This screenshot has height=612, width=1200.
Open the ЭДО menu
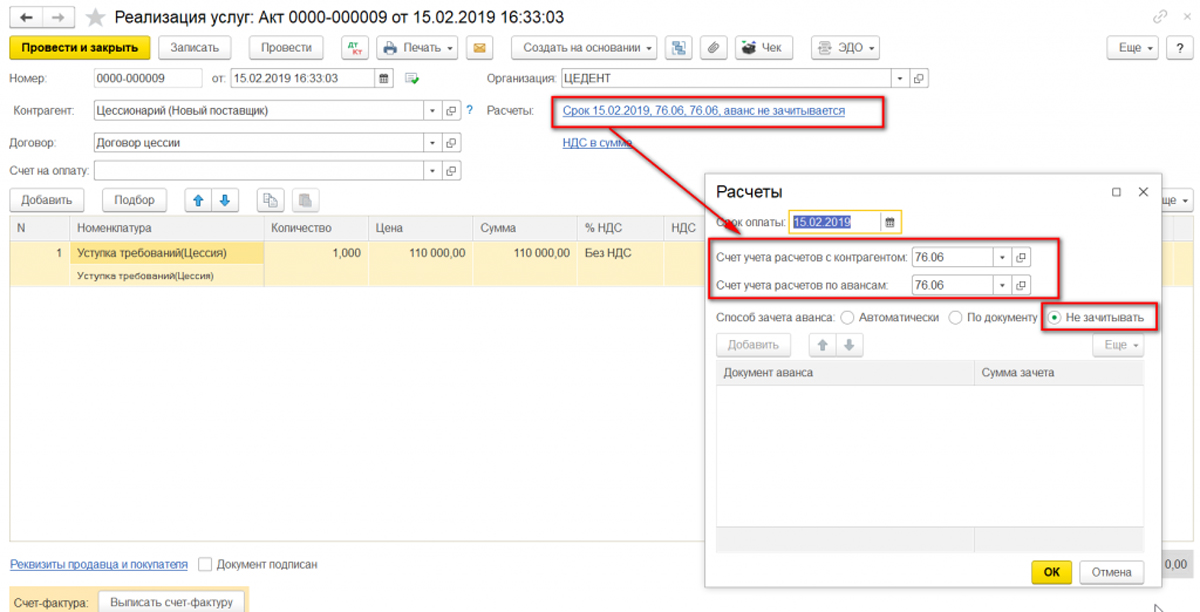click(x=845, y=47)
